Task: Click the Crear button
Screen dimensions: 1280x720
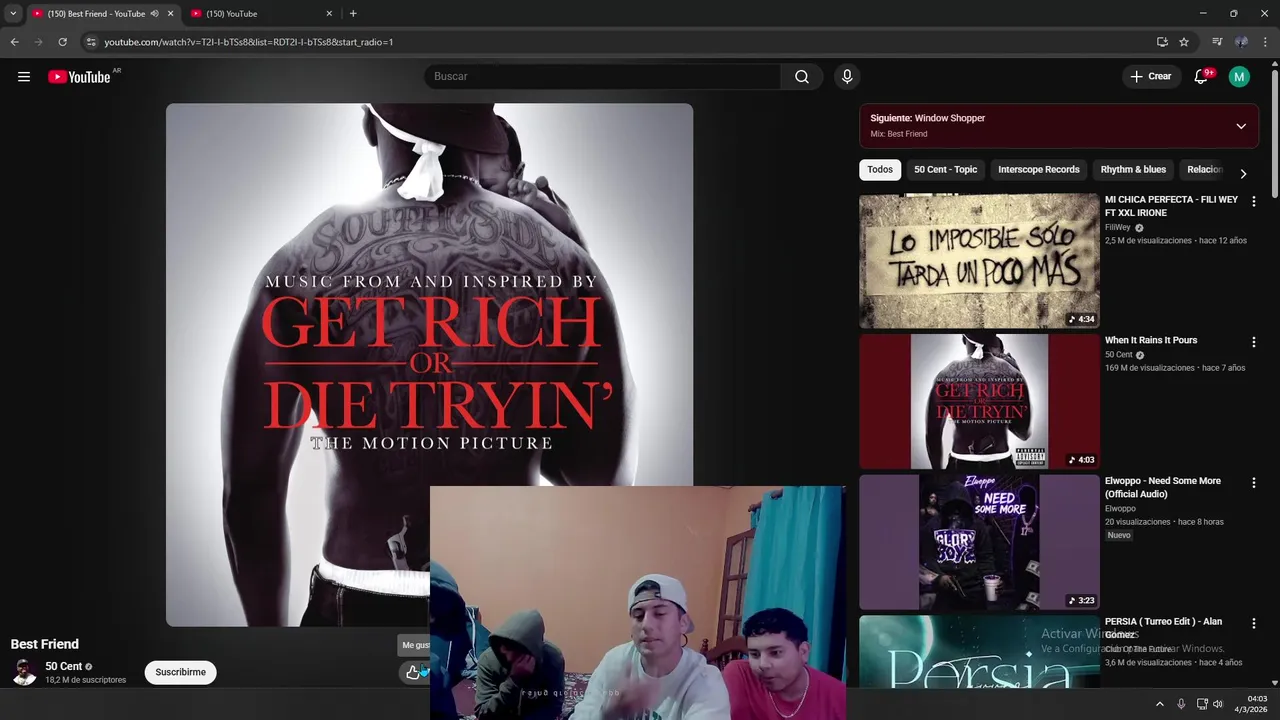Action: tap(1151, 77)
